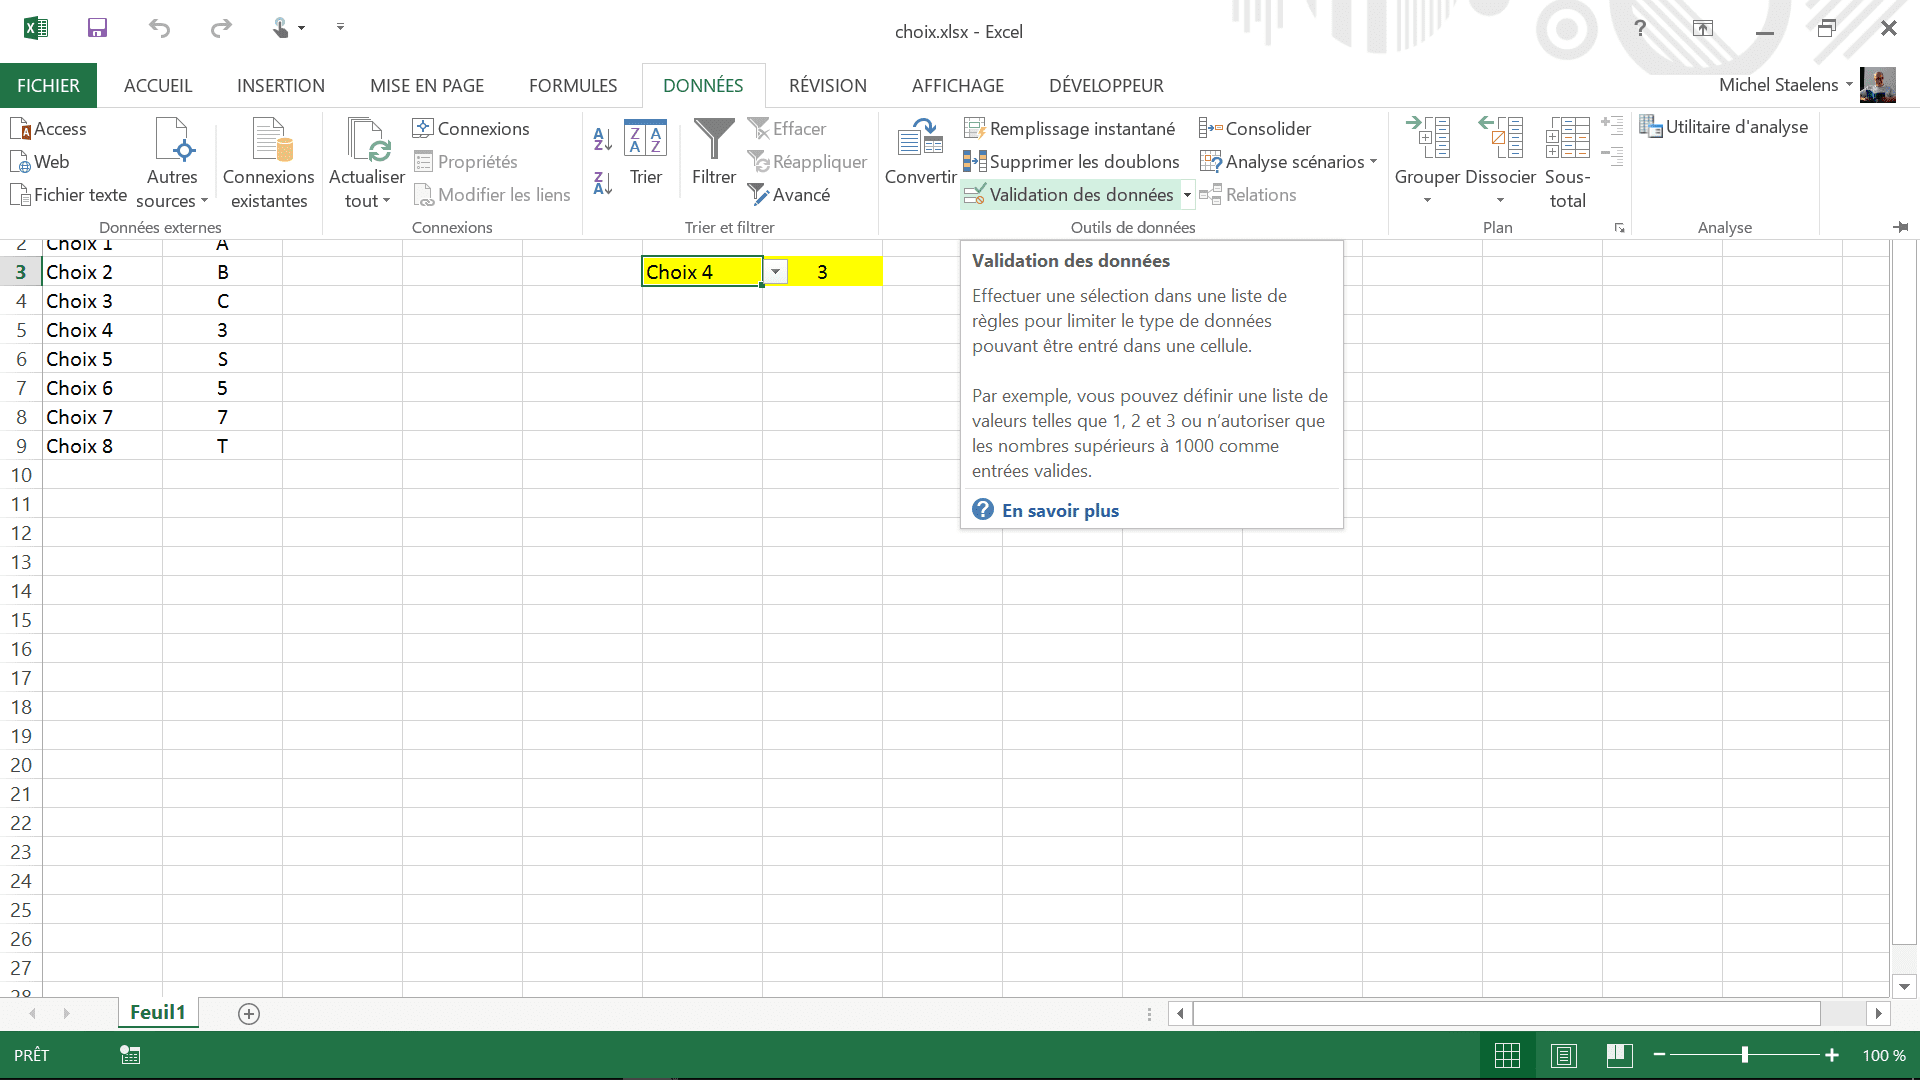
Task: Open the FICHIER menu
Action: pos(48,86)
